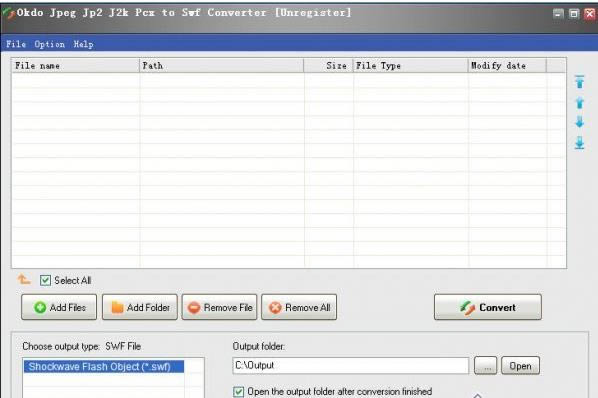598x398 pixels.
Task: Sort list by File name column header
Action: click(76, 66)
